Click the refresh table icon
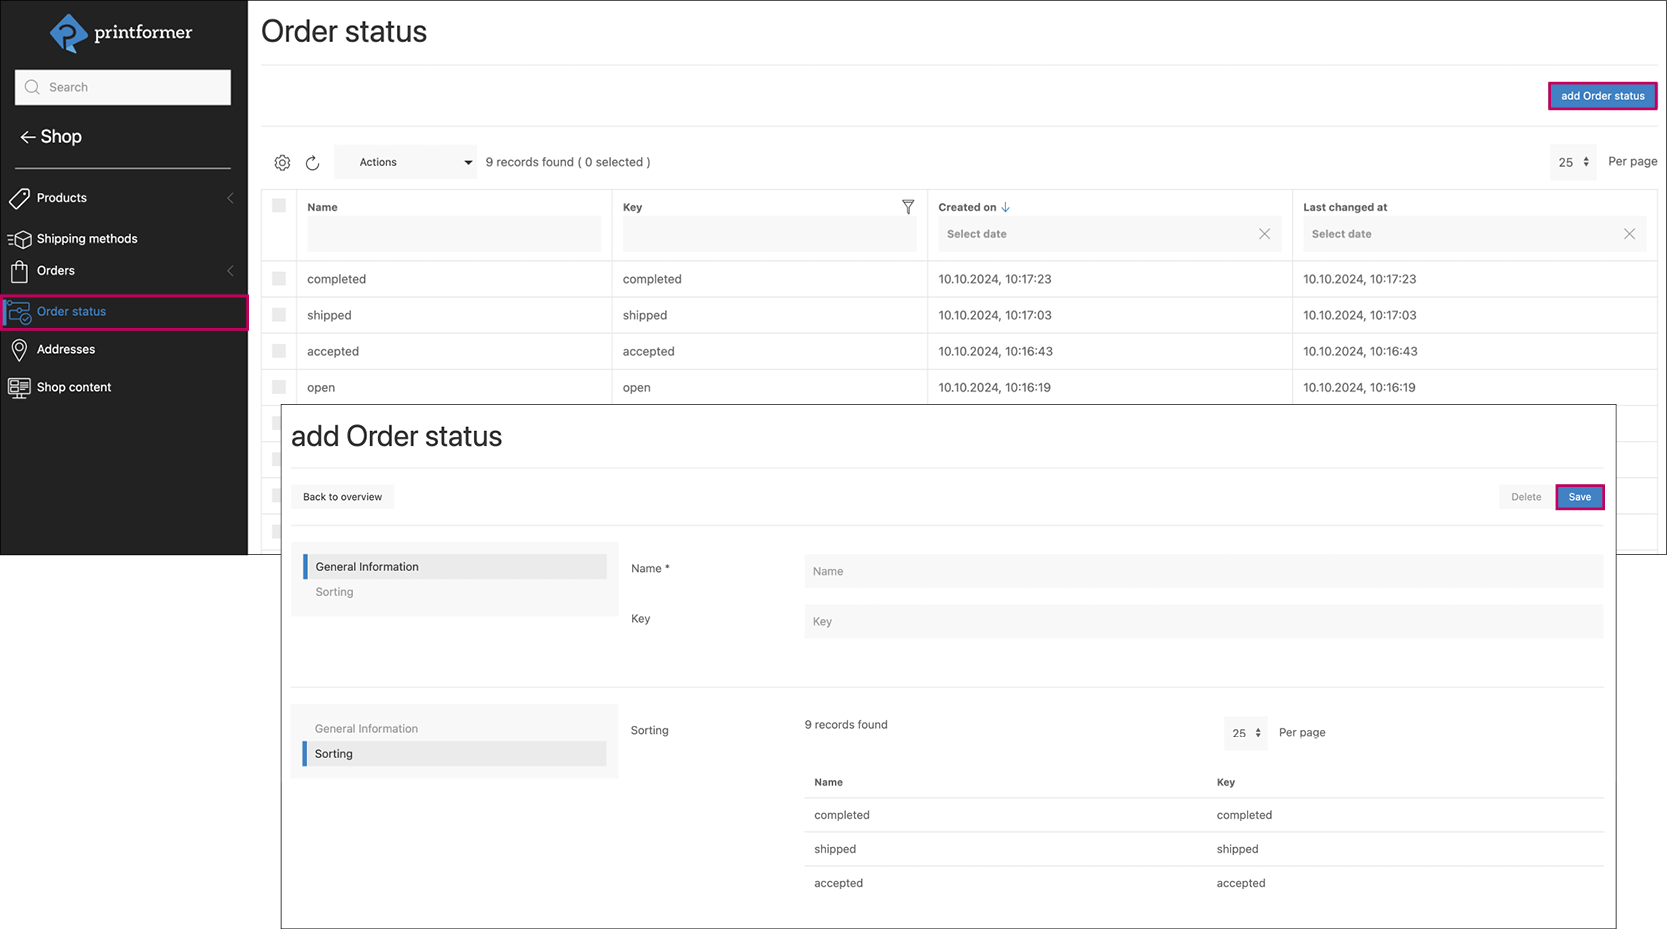Screen dimensions: 1667x929 [312, 162]
